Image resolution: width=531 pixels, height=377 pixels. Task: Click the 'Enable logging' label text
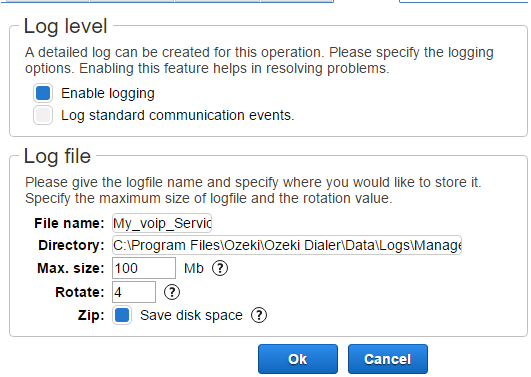pos(108,93)
